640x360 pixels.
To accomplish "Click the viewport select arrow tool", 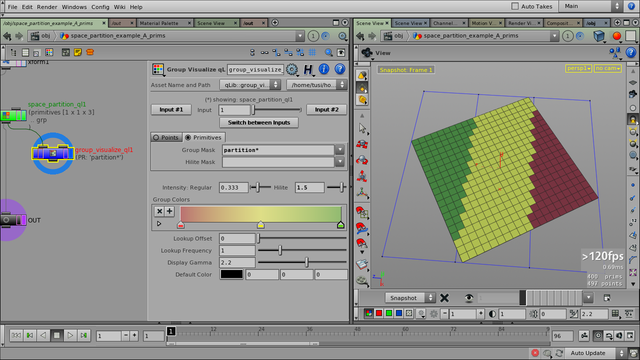I will point(362,128).
